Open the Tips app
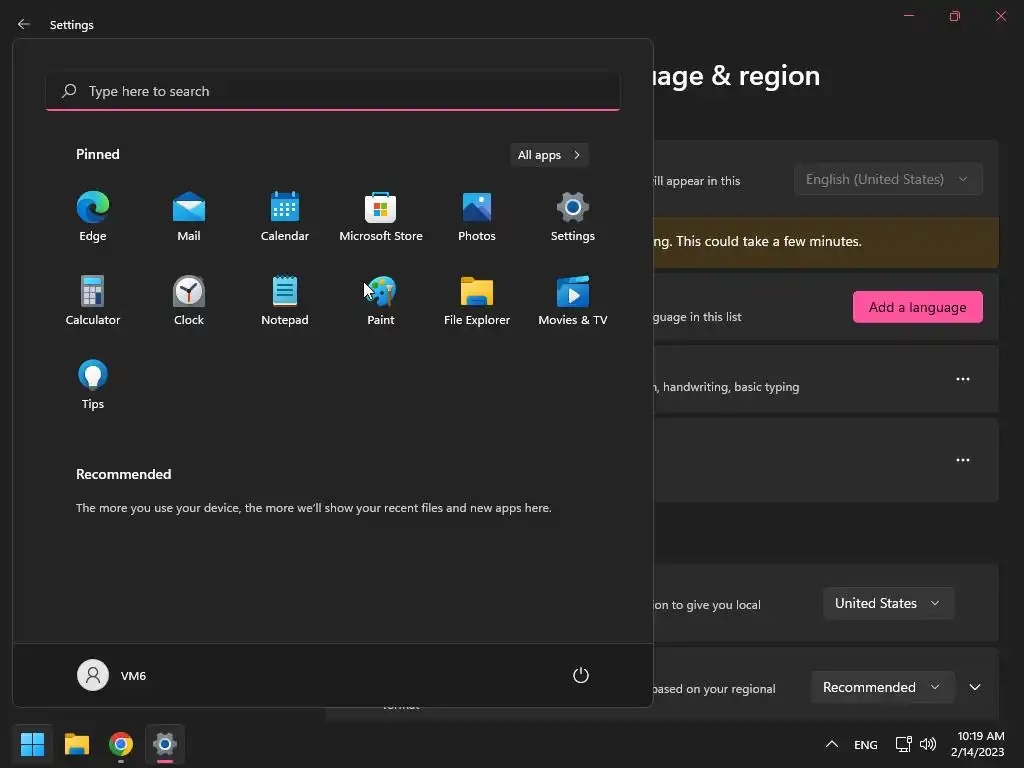 coord(93,385)
